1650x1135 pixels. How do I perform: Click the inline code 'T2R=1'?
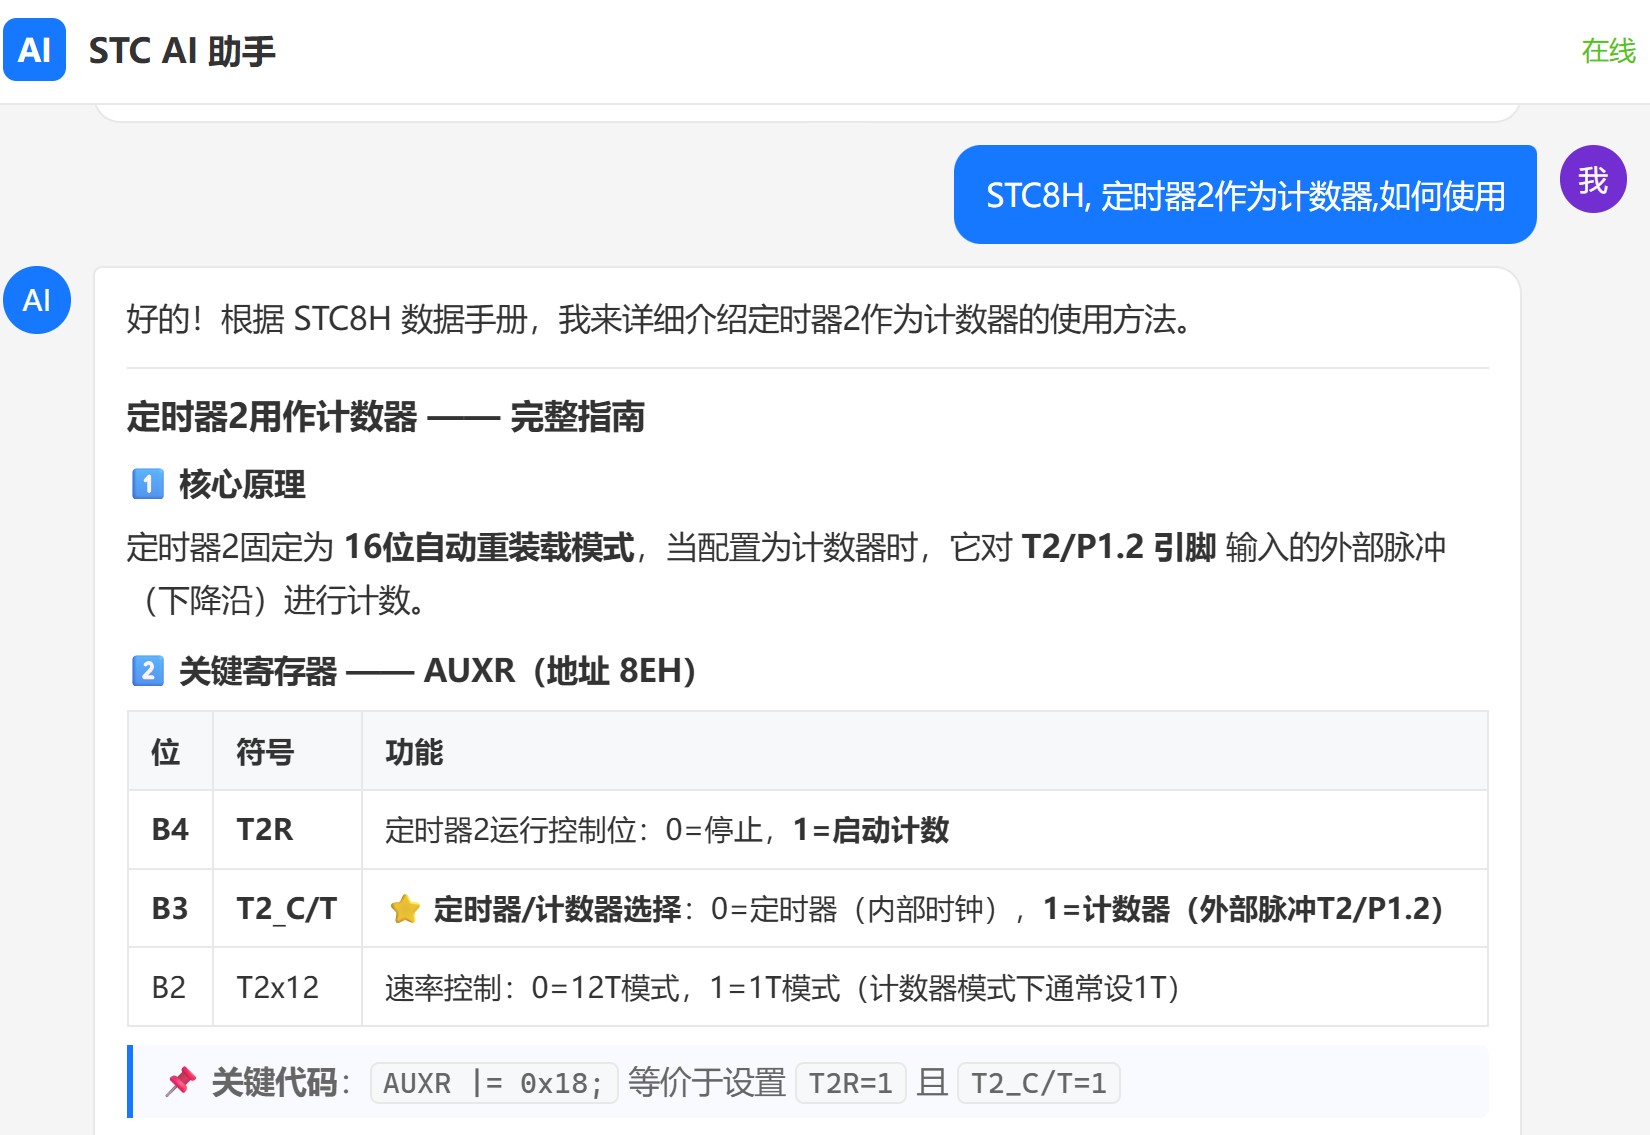click(850, 1083)
